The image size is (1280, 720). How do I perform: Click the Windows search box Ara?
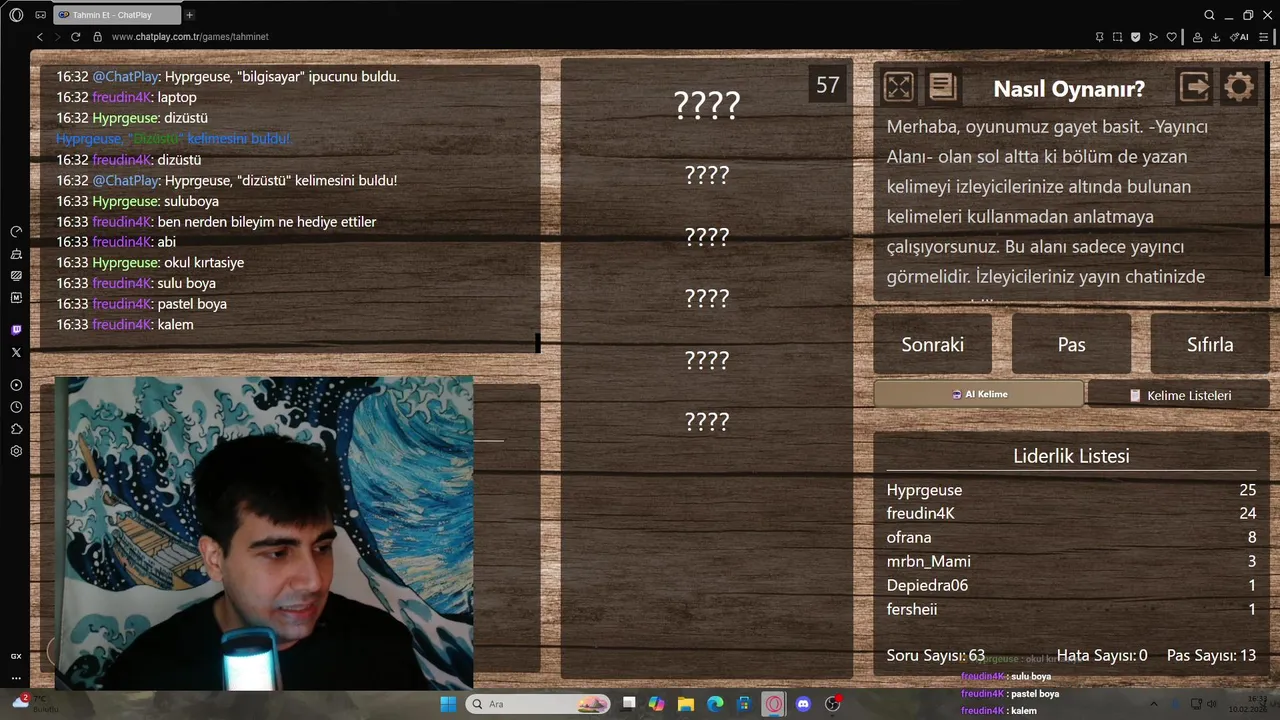[x=538, y=704]
